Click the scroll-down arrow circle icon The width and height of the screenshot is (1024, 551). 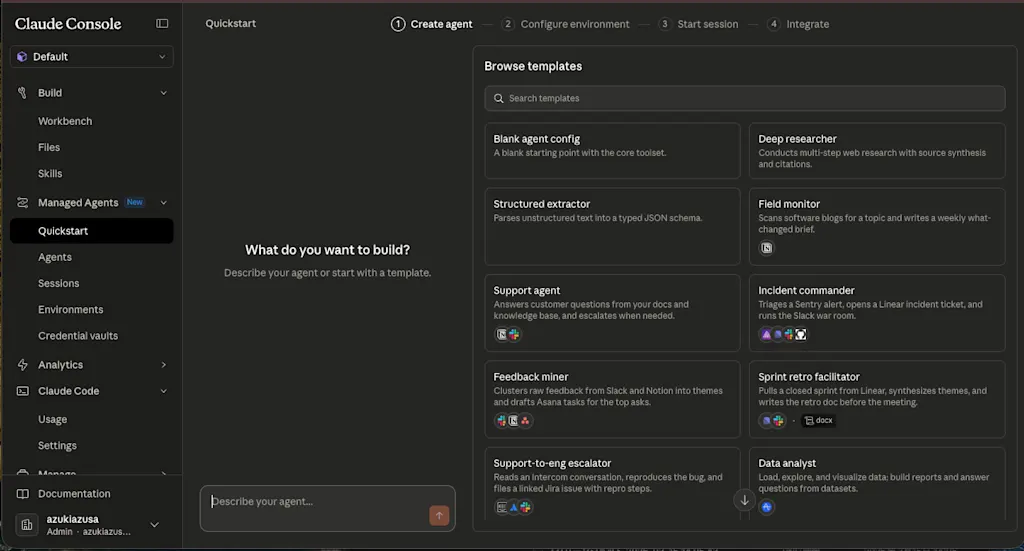pos(744,500)
